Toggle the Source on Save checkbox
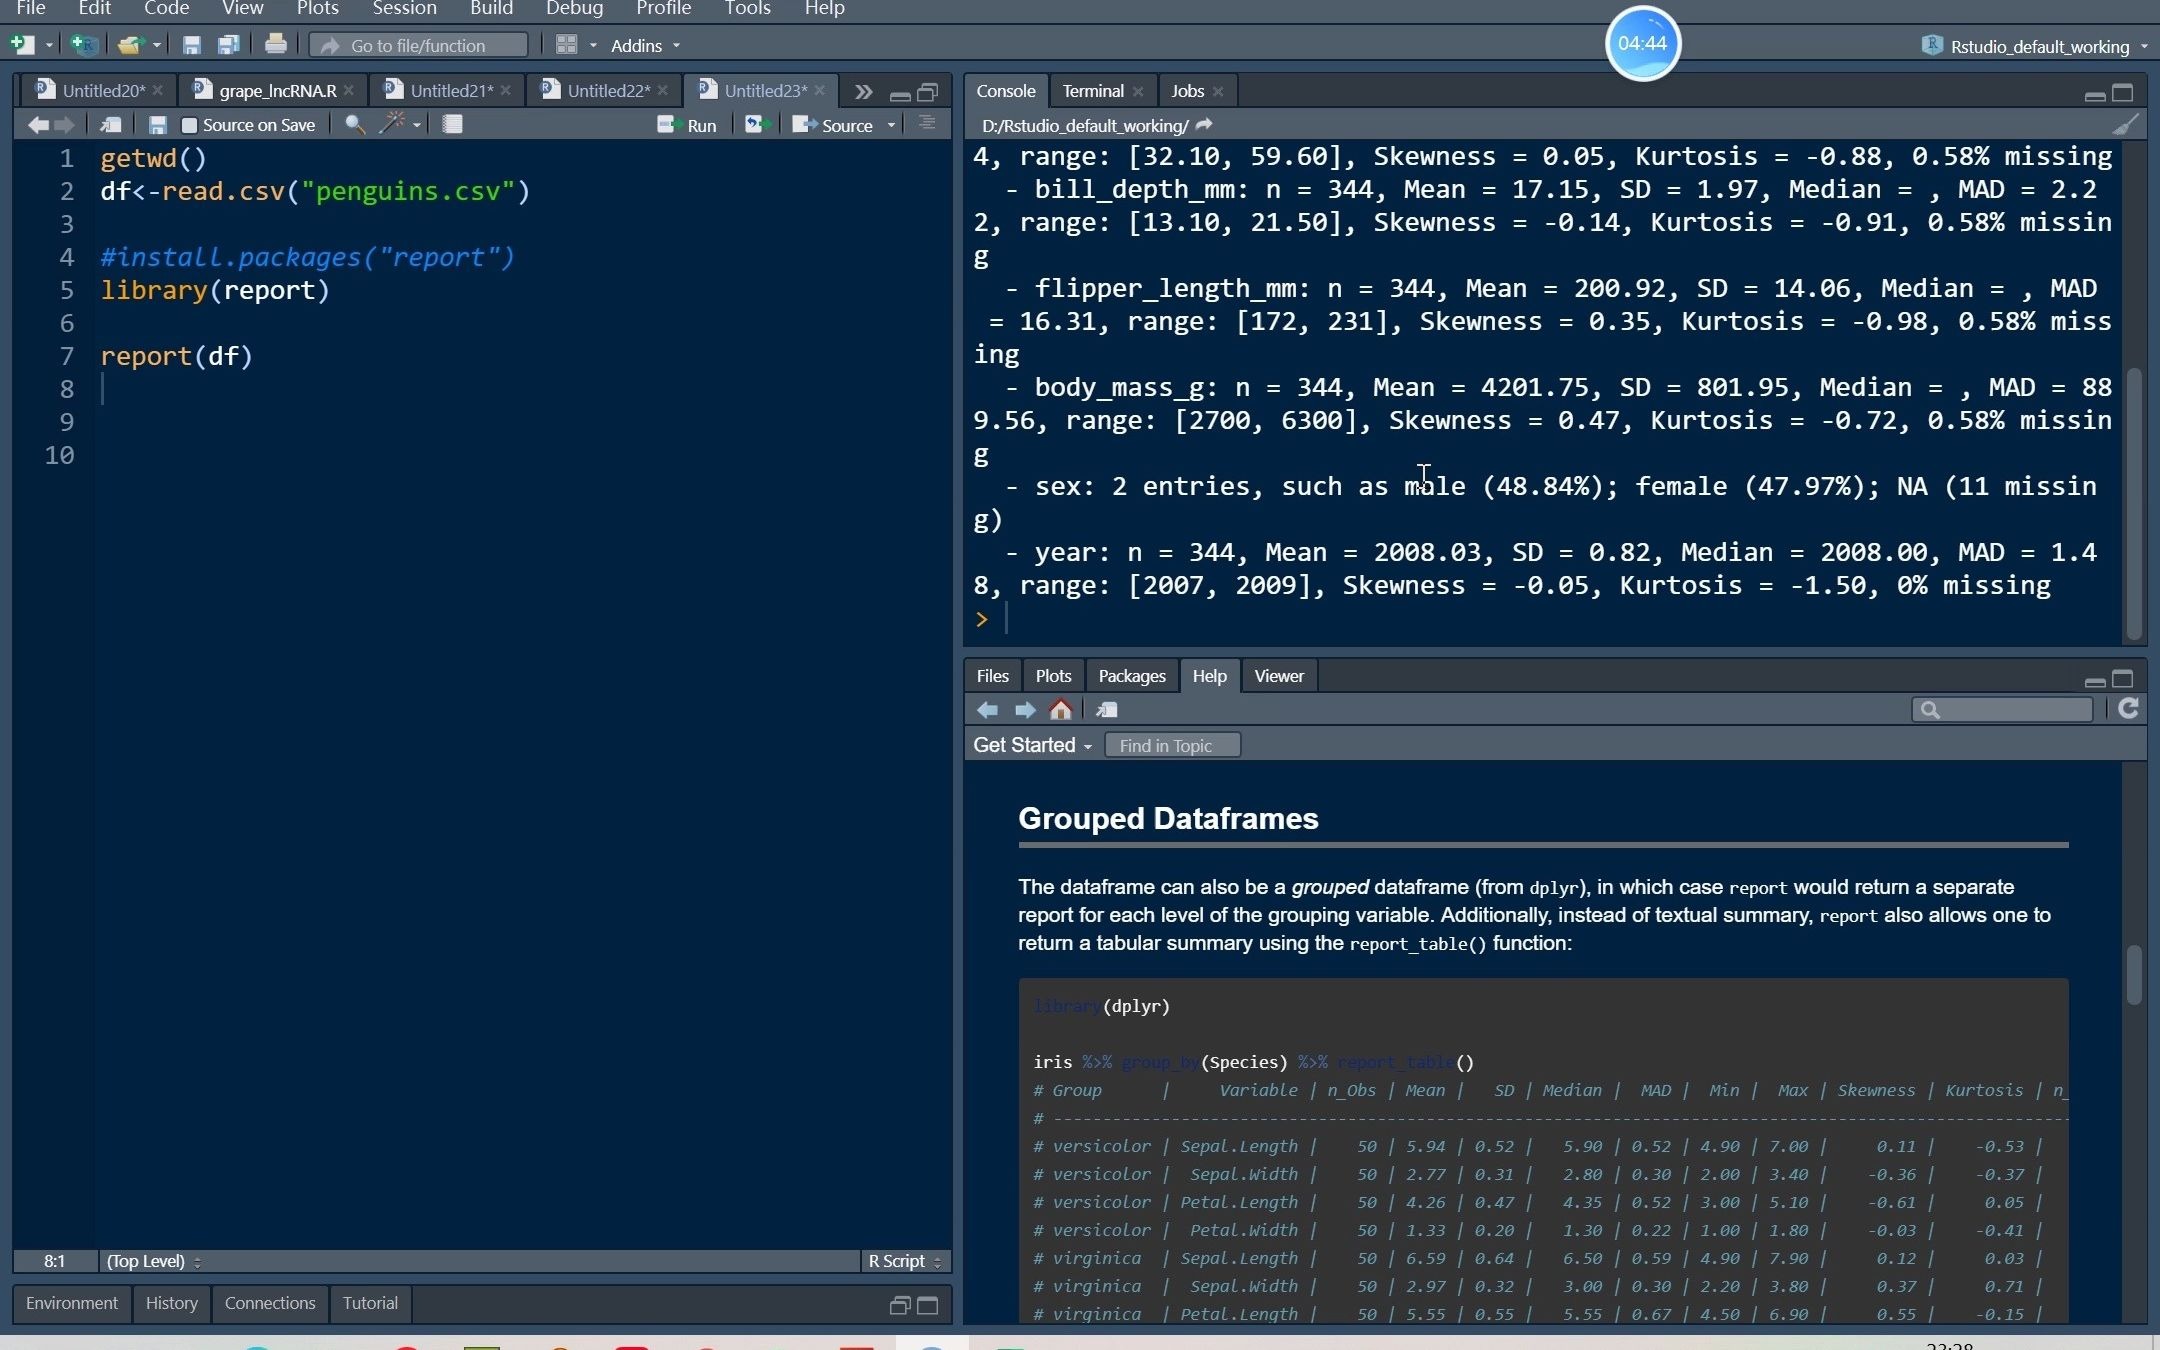The width and height of the screenshot is (2160, 1350). click(189, 126)
